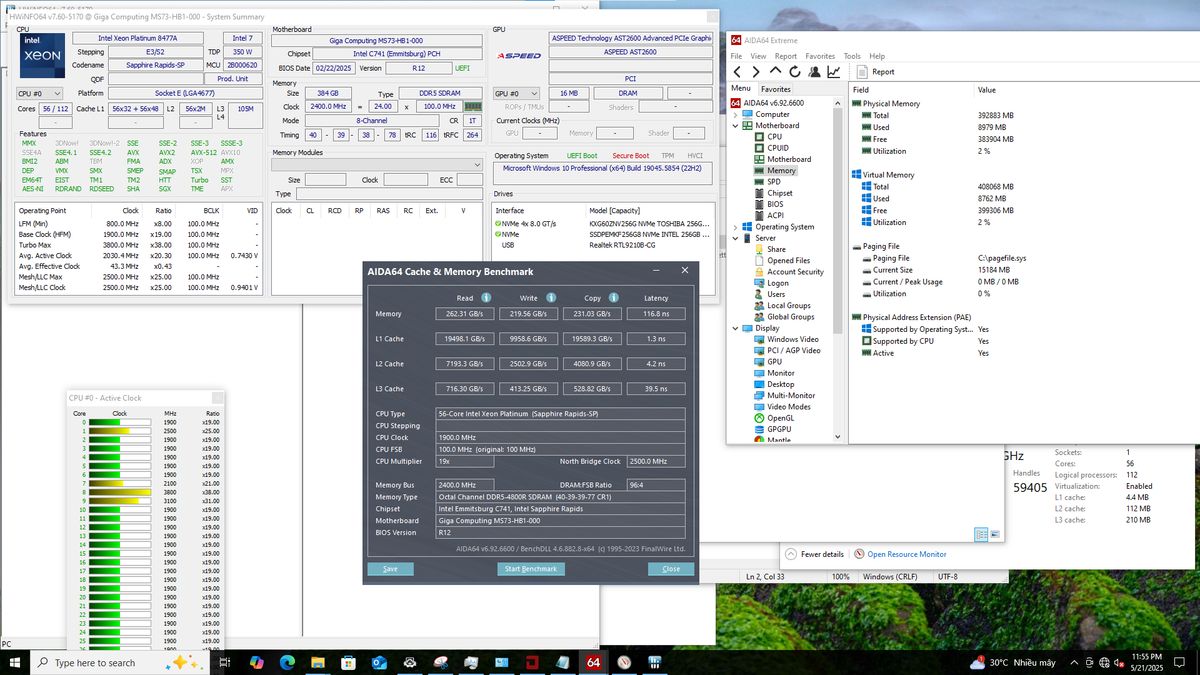Open the Start menu
This screenshot has width=1200, height=675.
14,662
